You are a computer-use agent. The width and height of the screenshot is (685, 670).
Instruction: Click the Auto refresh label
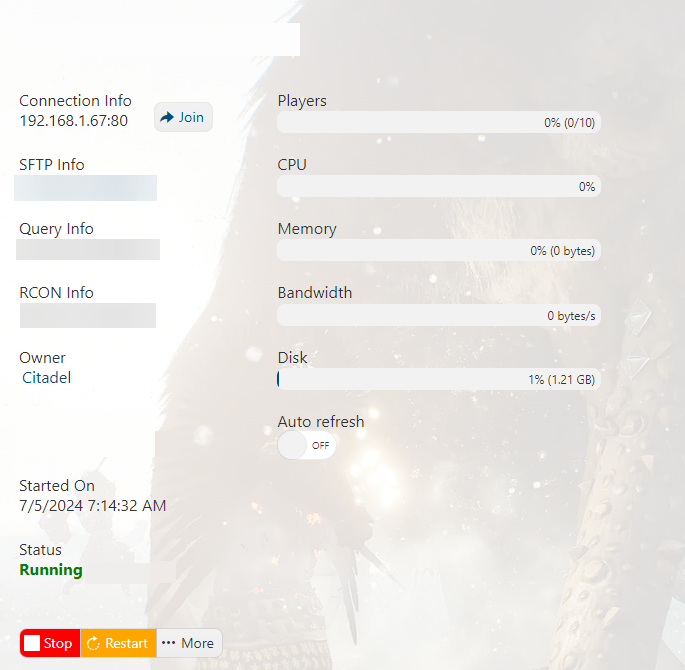pyautogui.click(x=320, y=422)
